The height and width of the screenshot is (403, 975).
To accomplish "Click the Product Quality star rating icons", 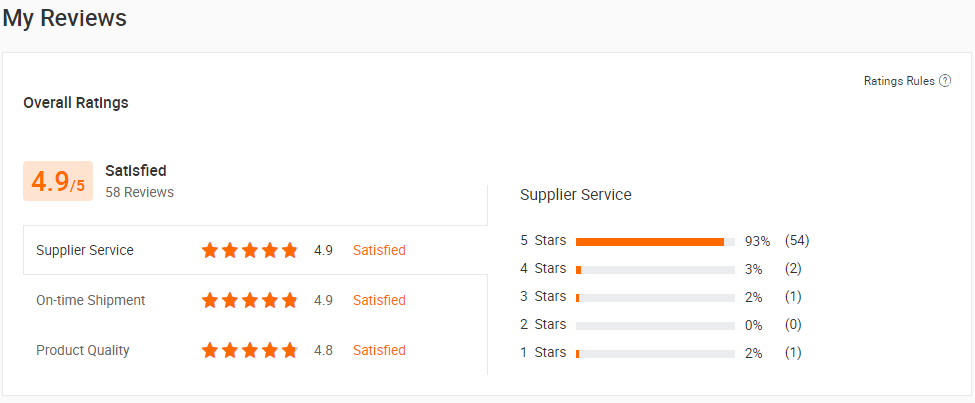I will pos(249,350).
